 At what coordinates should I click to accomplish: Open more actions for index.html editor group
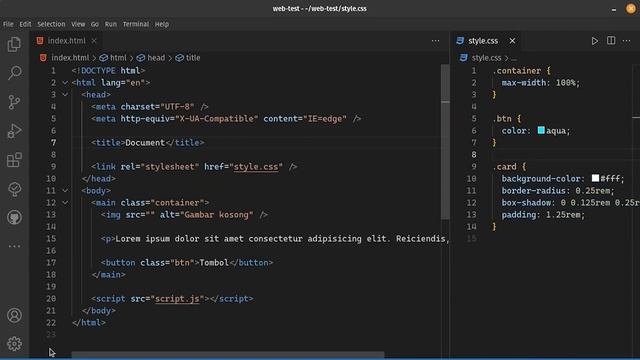coord(436,41)
